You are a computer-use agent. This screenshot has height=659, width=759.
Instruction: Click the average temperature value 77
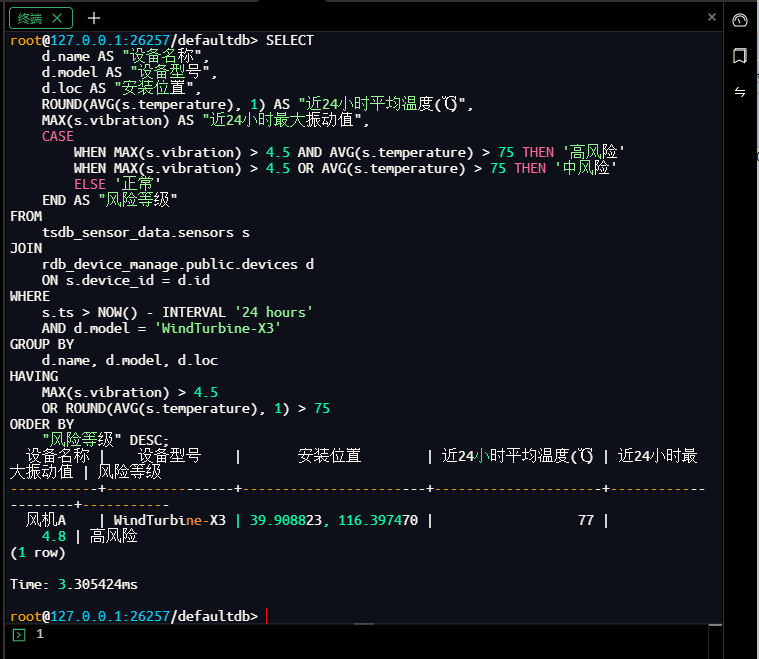tap(586, 521)
